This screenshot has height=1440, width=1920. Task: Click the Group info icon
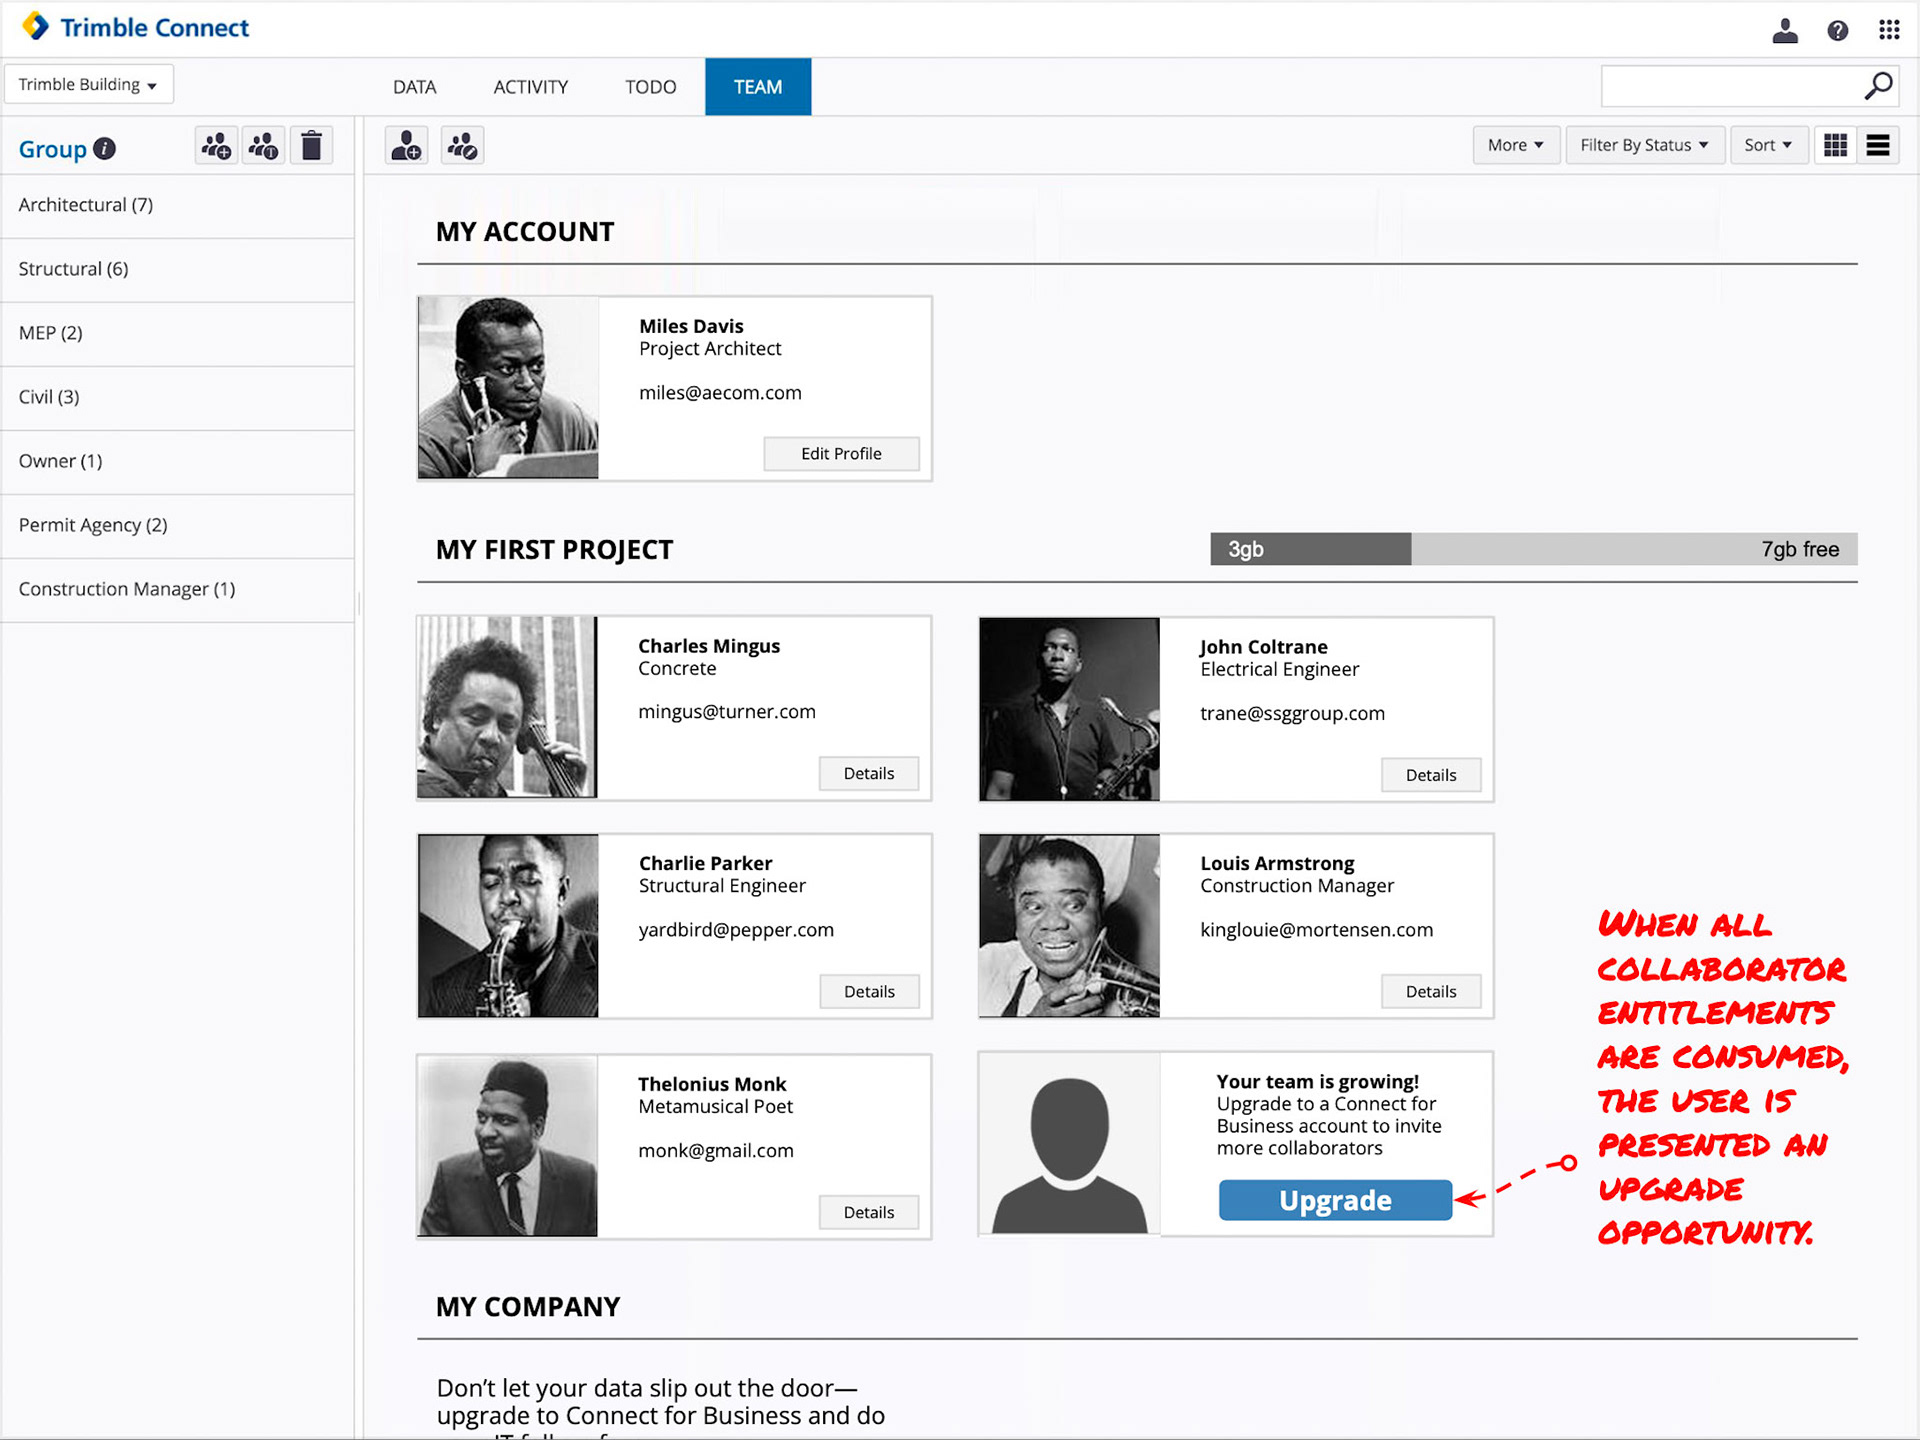coord(105,149)
